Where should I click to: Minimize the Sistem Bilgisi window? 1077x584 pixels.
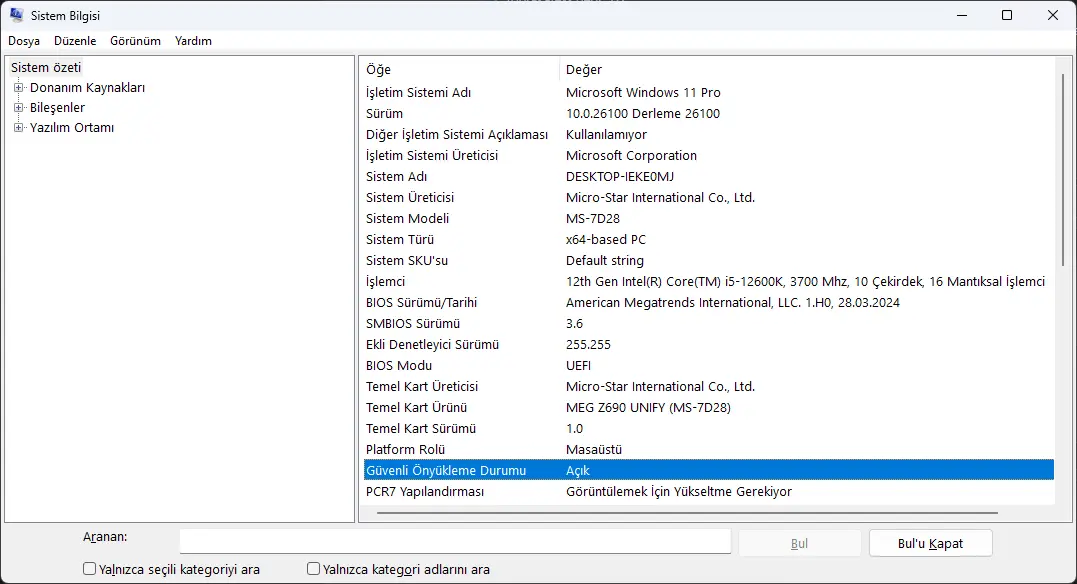(x=962, y=15)
